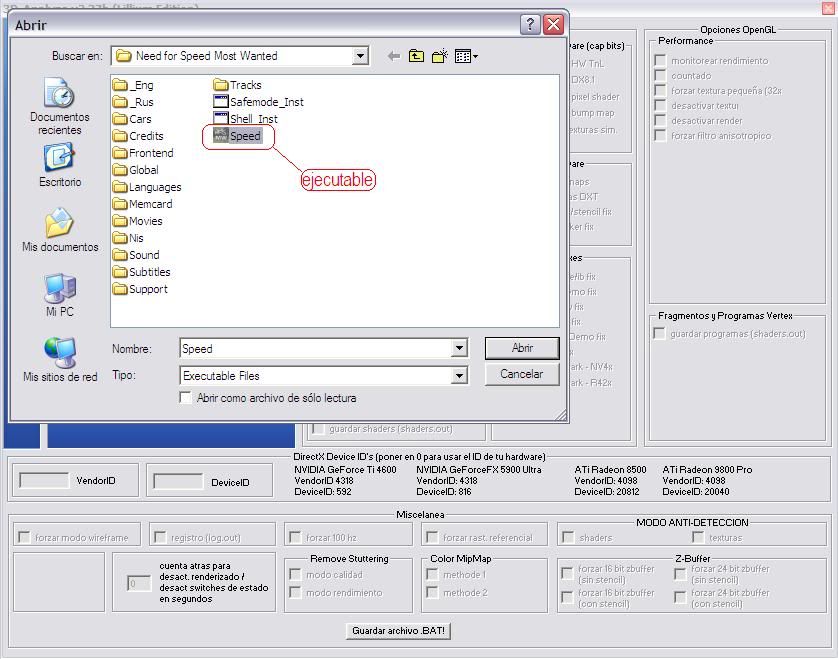Expand the Tipo file type dropdown

(459, 376)
